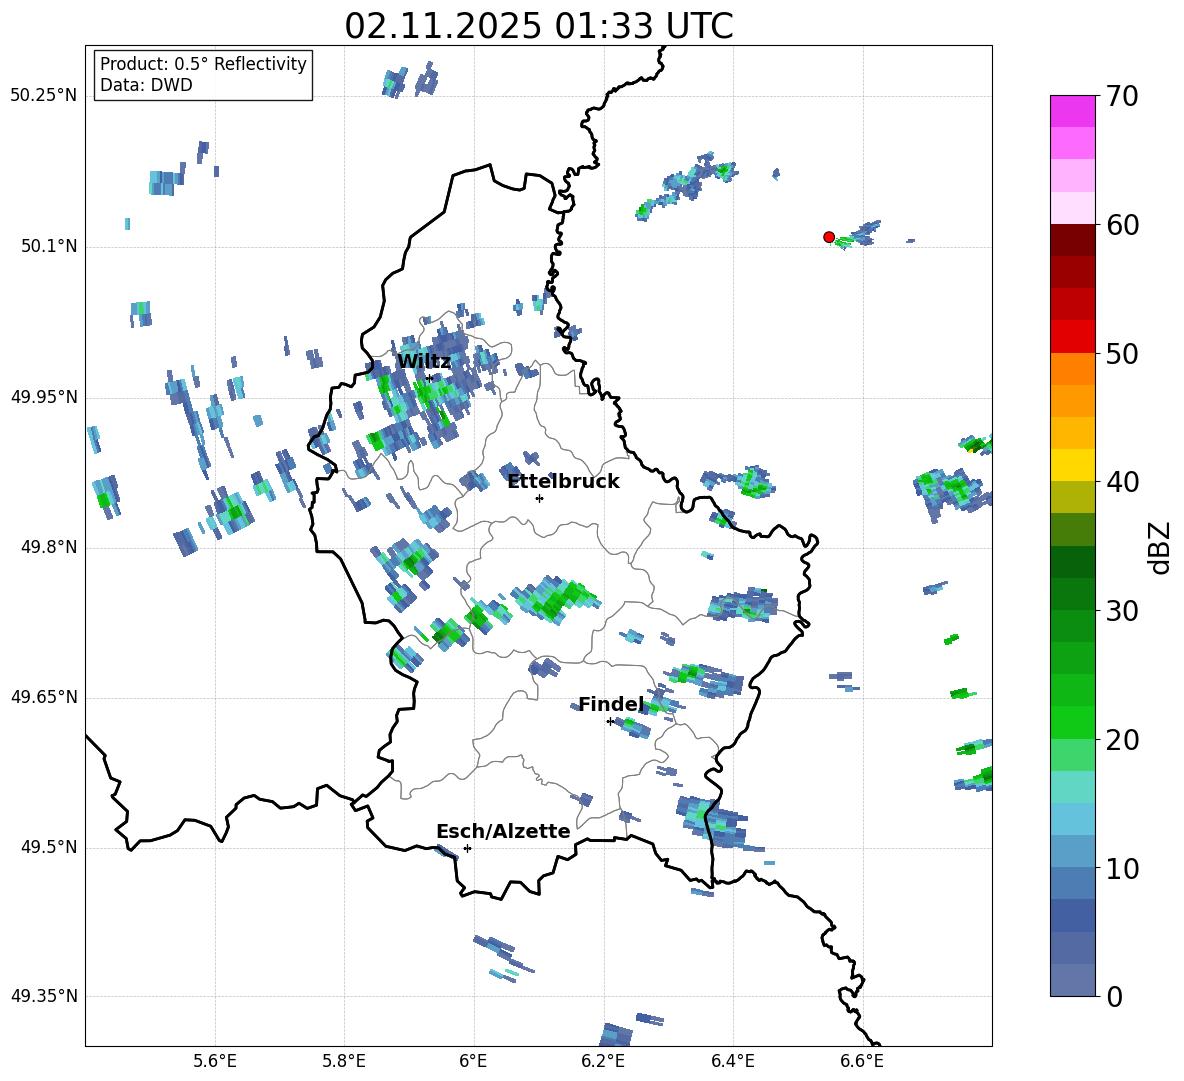Pick the bright red colorbar segment above 50
Viewport: 1184px width, 1081px height.
(x=1073, y=336)
